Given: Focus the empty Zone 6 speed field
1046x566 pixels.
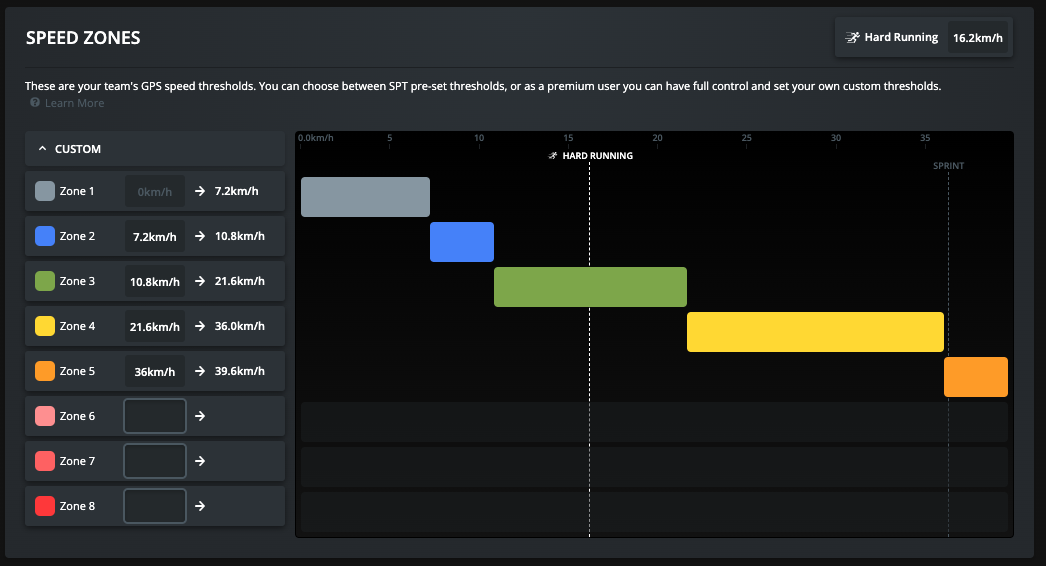Looking at the screenshot, I should 155,416.
